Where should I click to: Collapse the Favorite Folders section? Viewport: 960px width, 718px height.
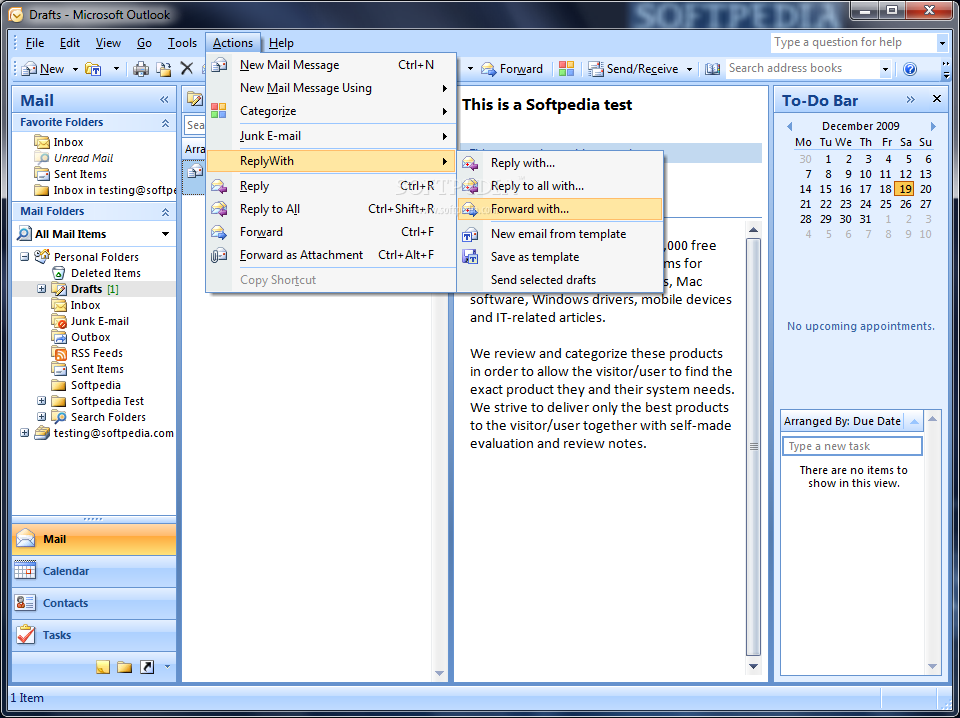[165, 123]
